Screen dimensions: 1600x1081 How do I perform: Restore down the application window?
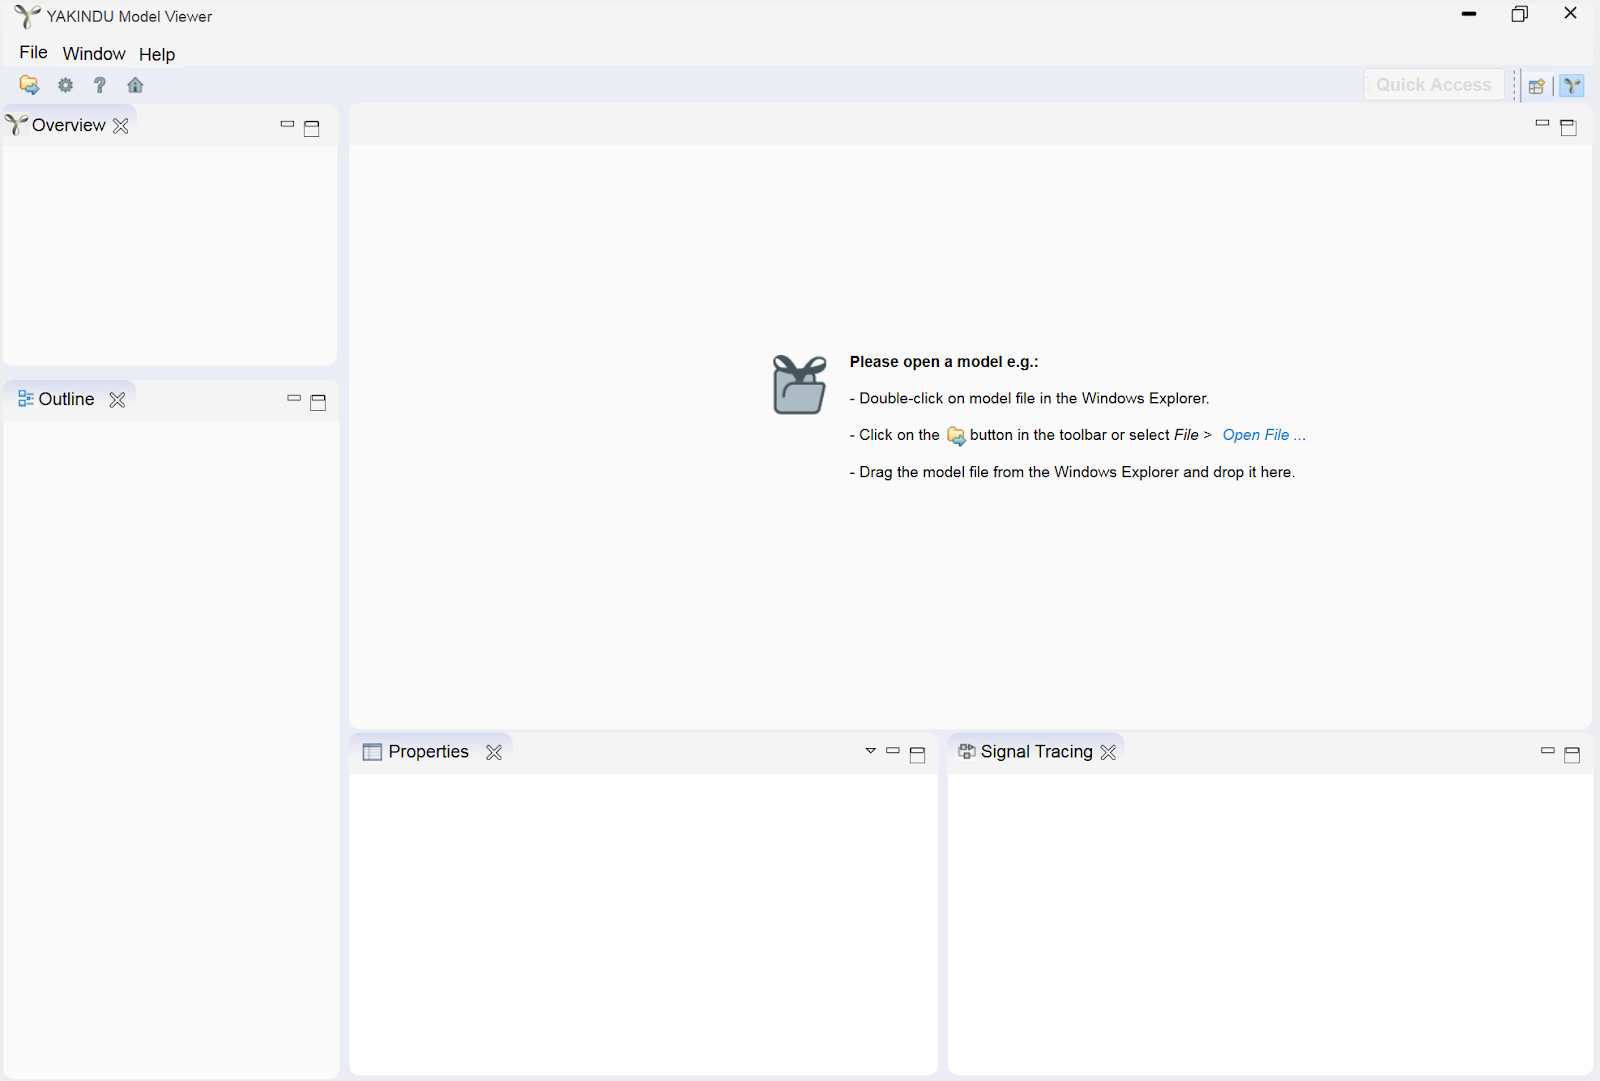coord(1520,14)
